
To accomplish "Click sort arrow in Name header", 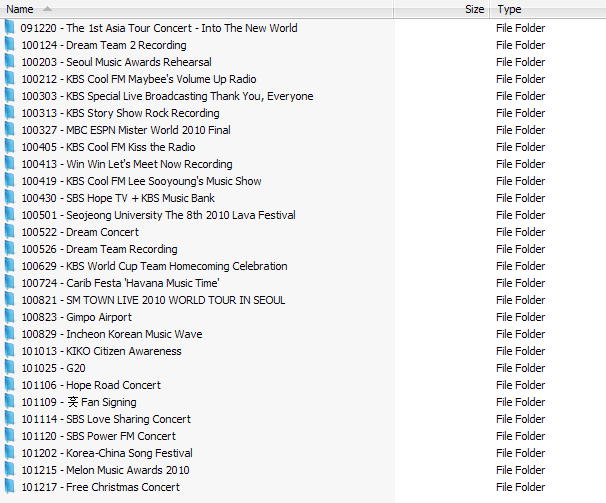I will point(48,9).
